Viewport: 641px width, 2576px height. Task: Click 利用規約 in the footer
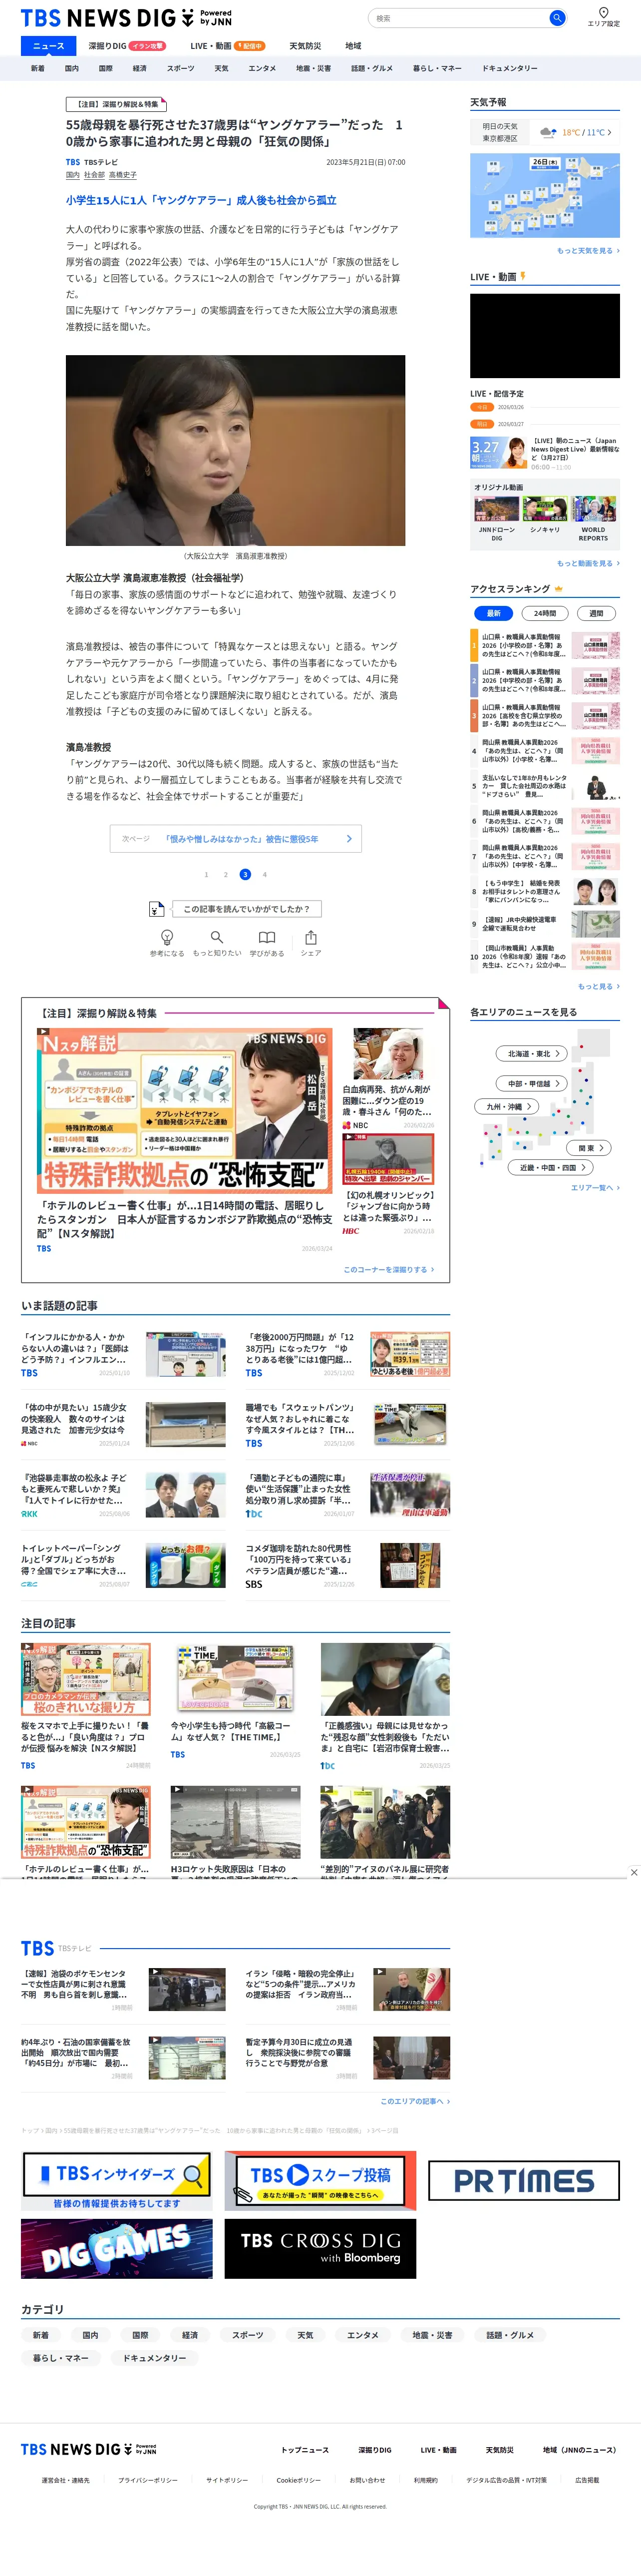tap(426, 2480)
